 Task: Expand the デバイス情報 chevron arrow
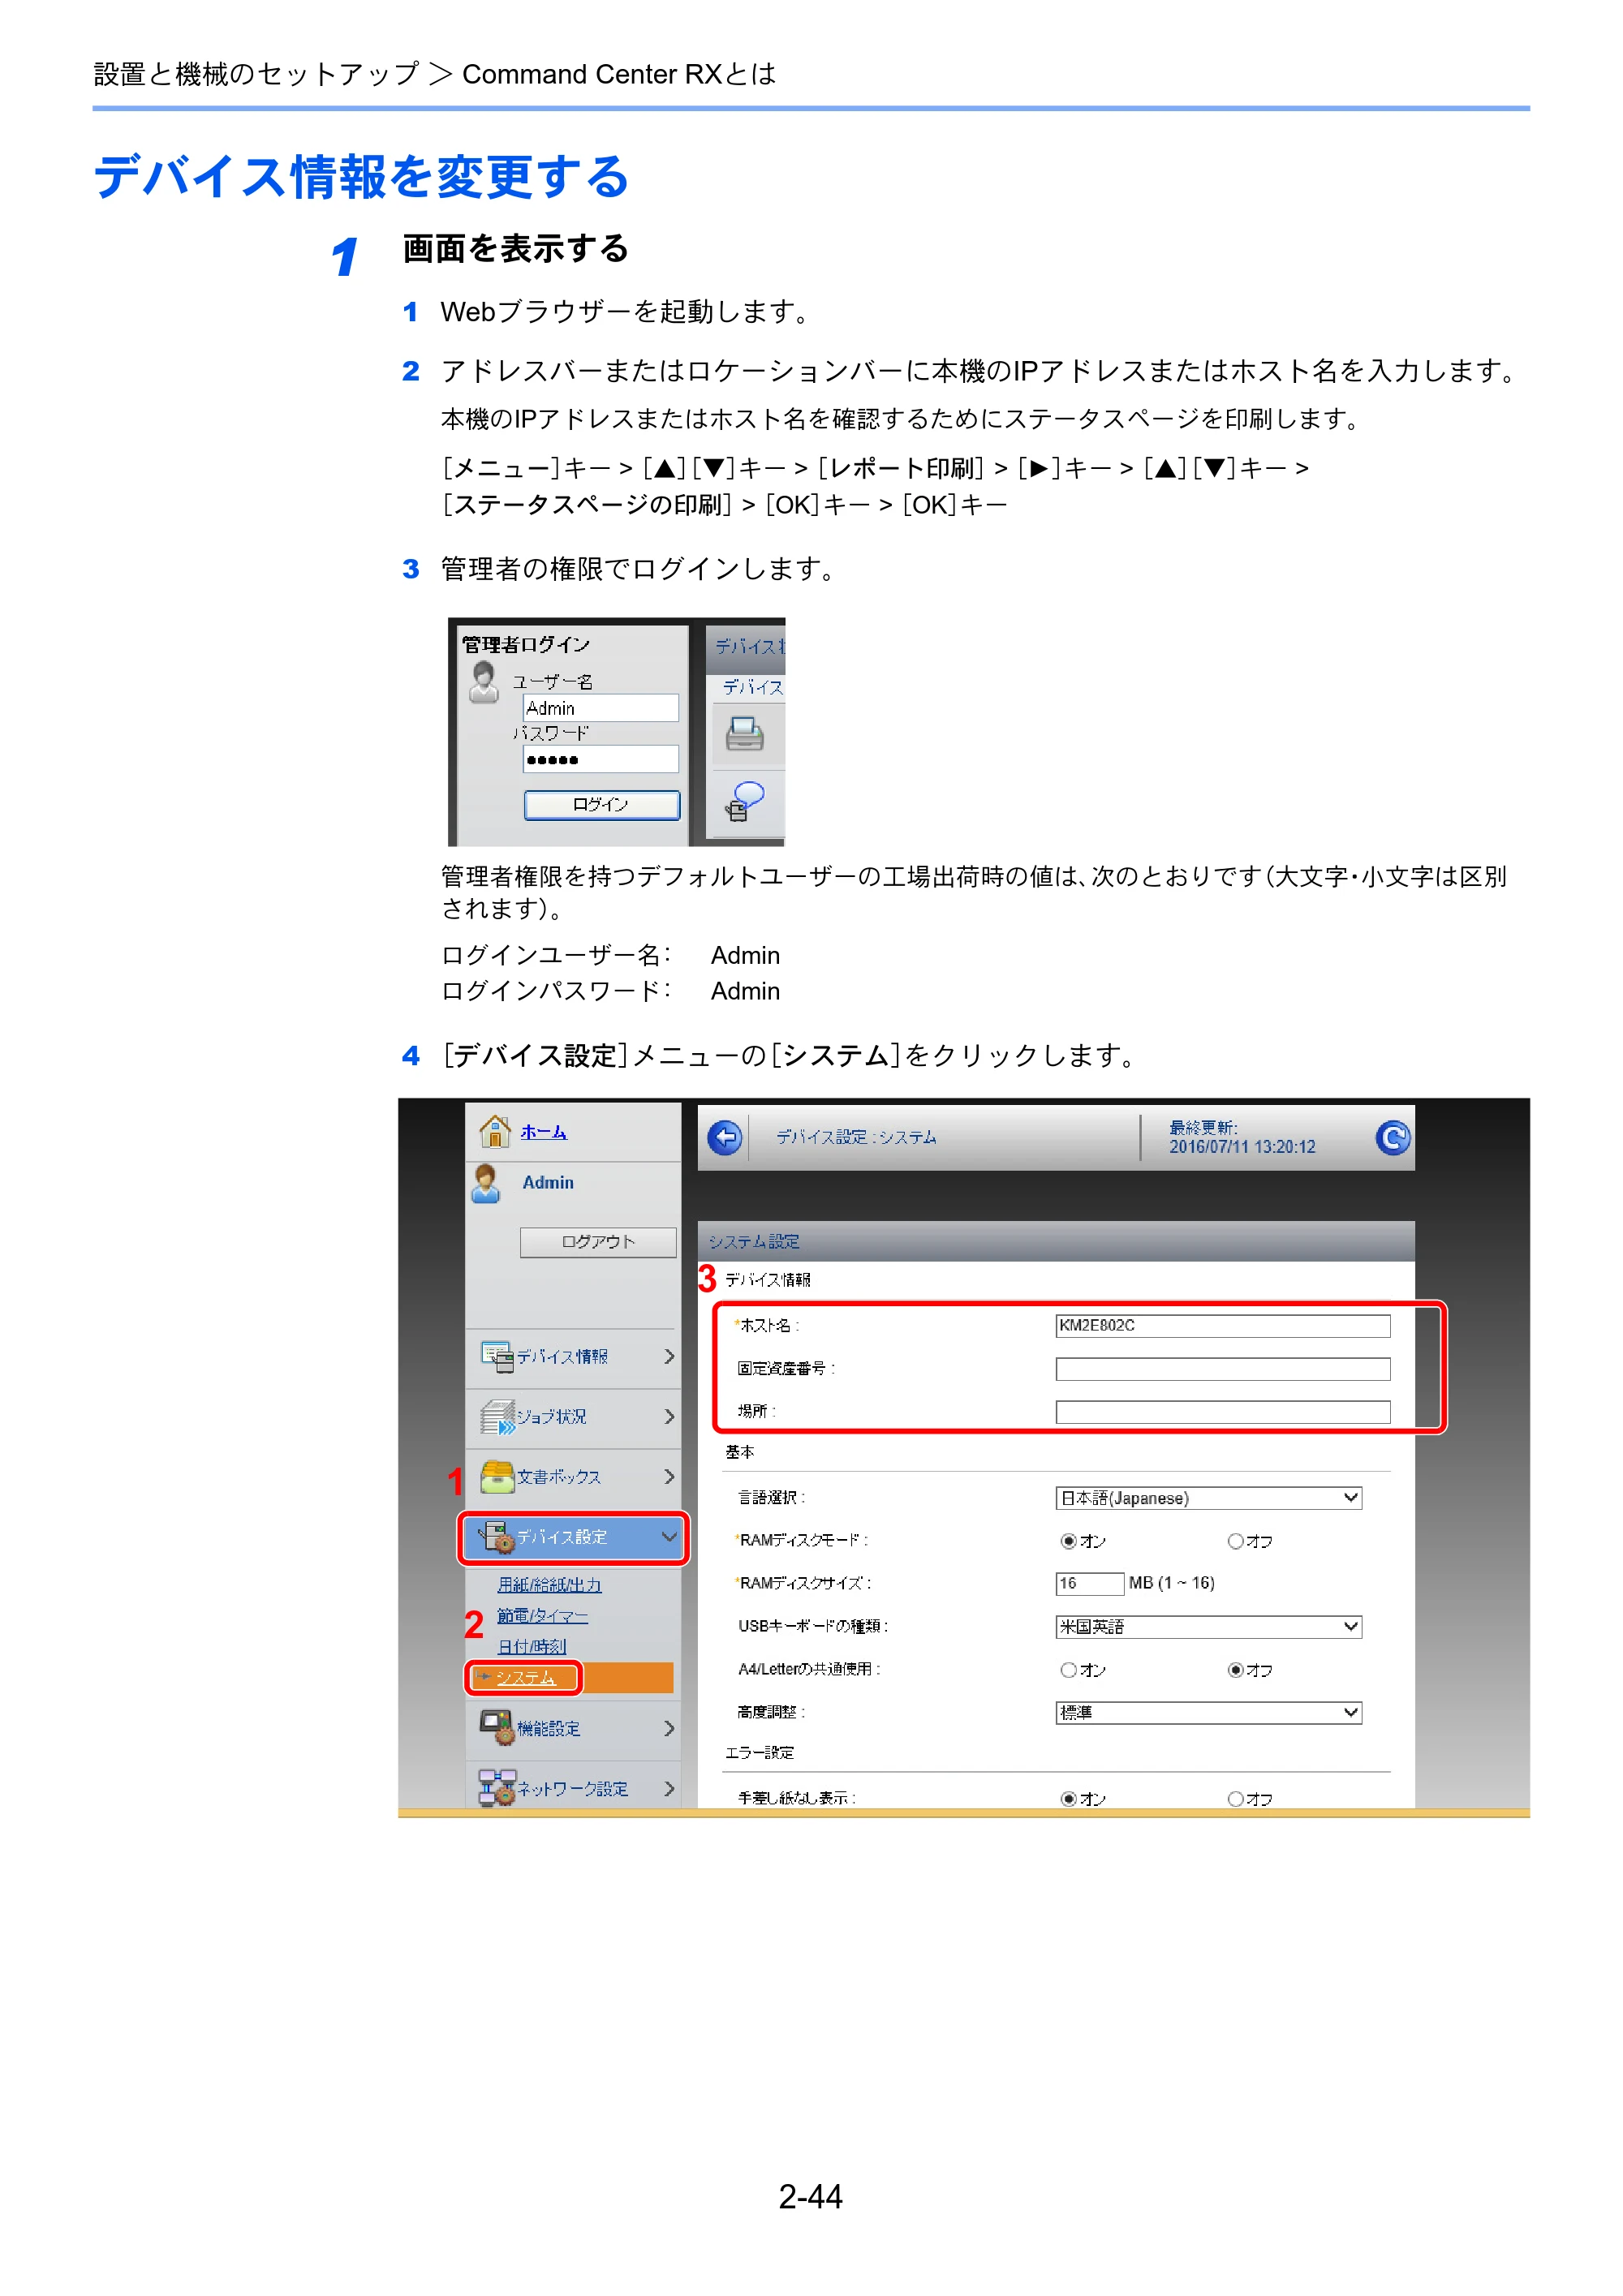tap(669, 1356)
